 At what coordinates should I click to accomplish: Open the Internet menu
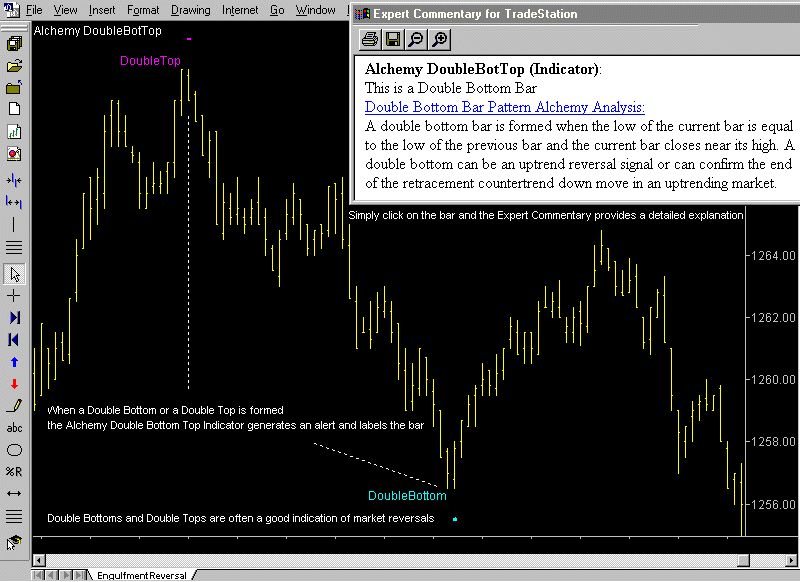click(x=240, y=10)
